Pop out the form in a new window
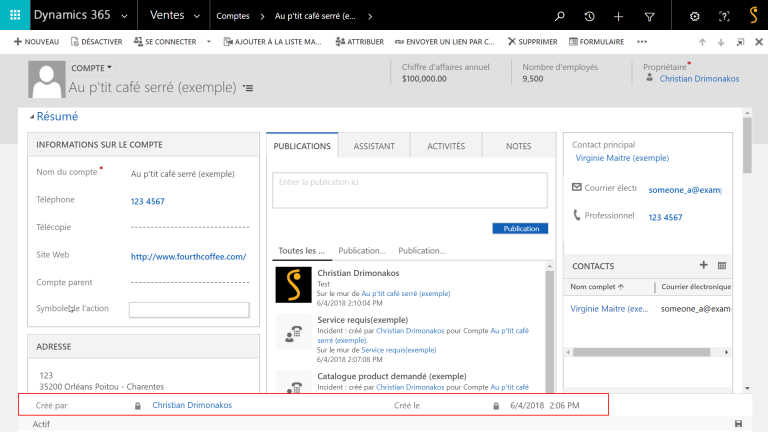Viewport: 768px width, 432px height. click(741, 42)
